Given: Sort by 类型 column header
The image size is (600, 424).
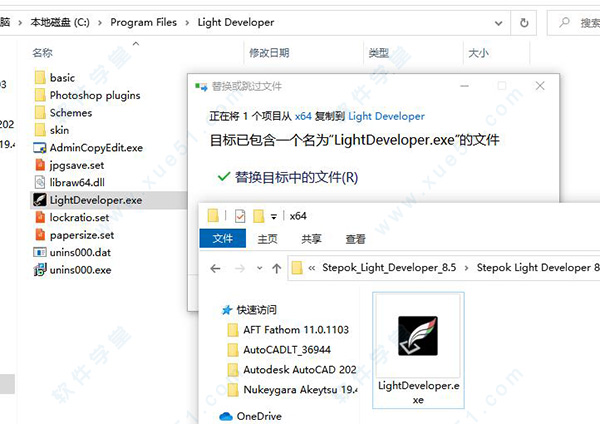Looking at the screenshot, I should 378,53.
